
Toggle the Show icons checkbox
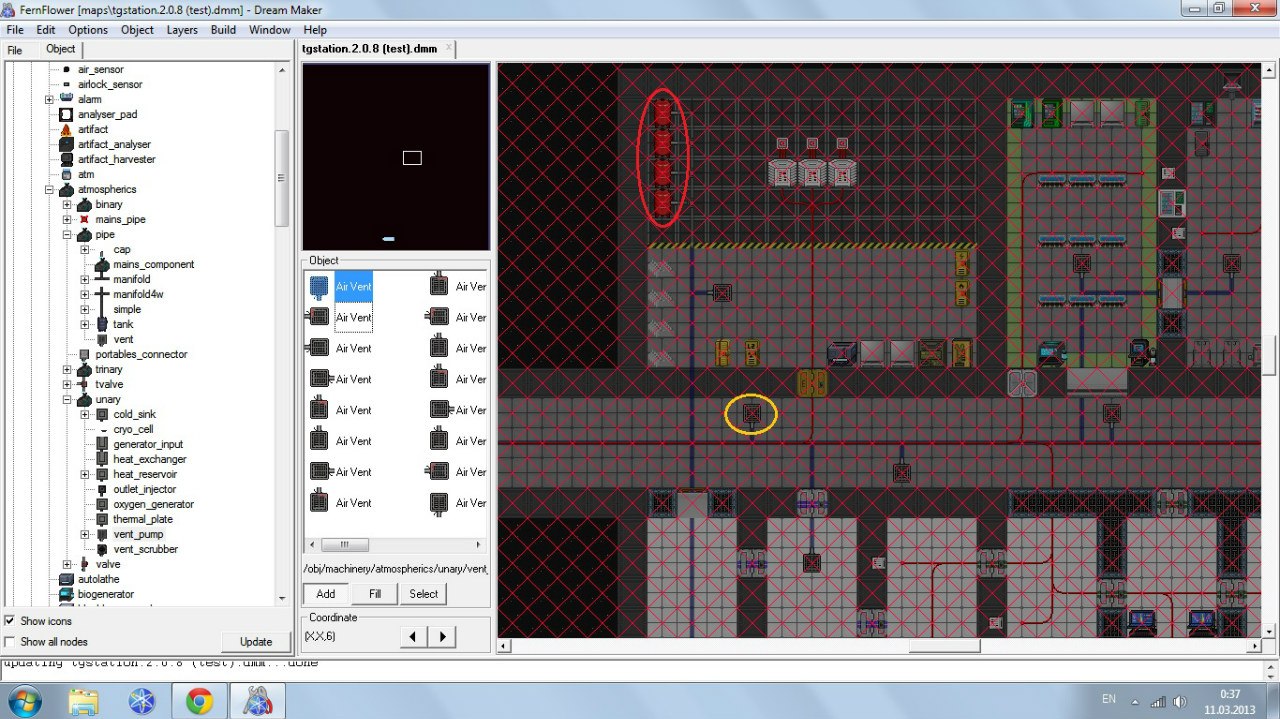coord(10,621)
